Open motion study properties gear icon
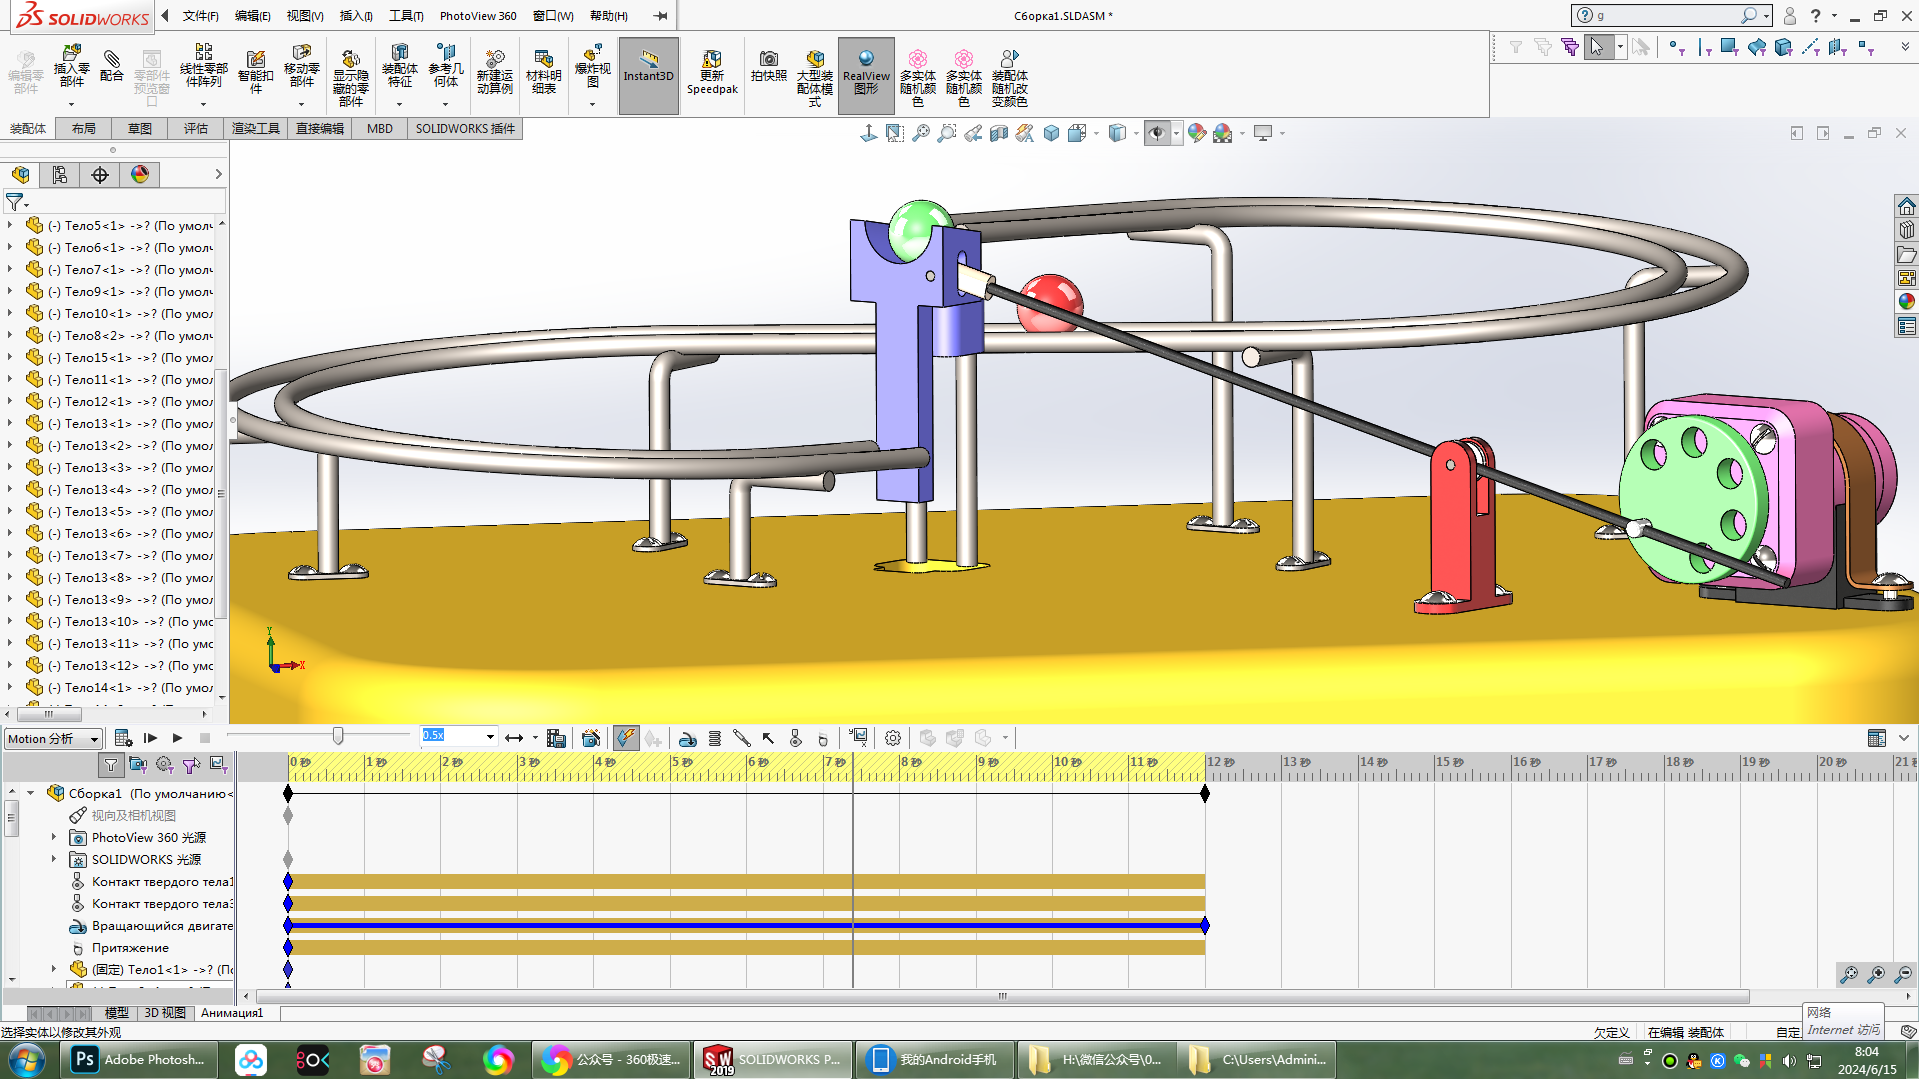Viewport: 1919px width, 1079px height. click(892, 738)
